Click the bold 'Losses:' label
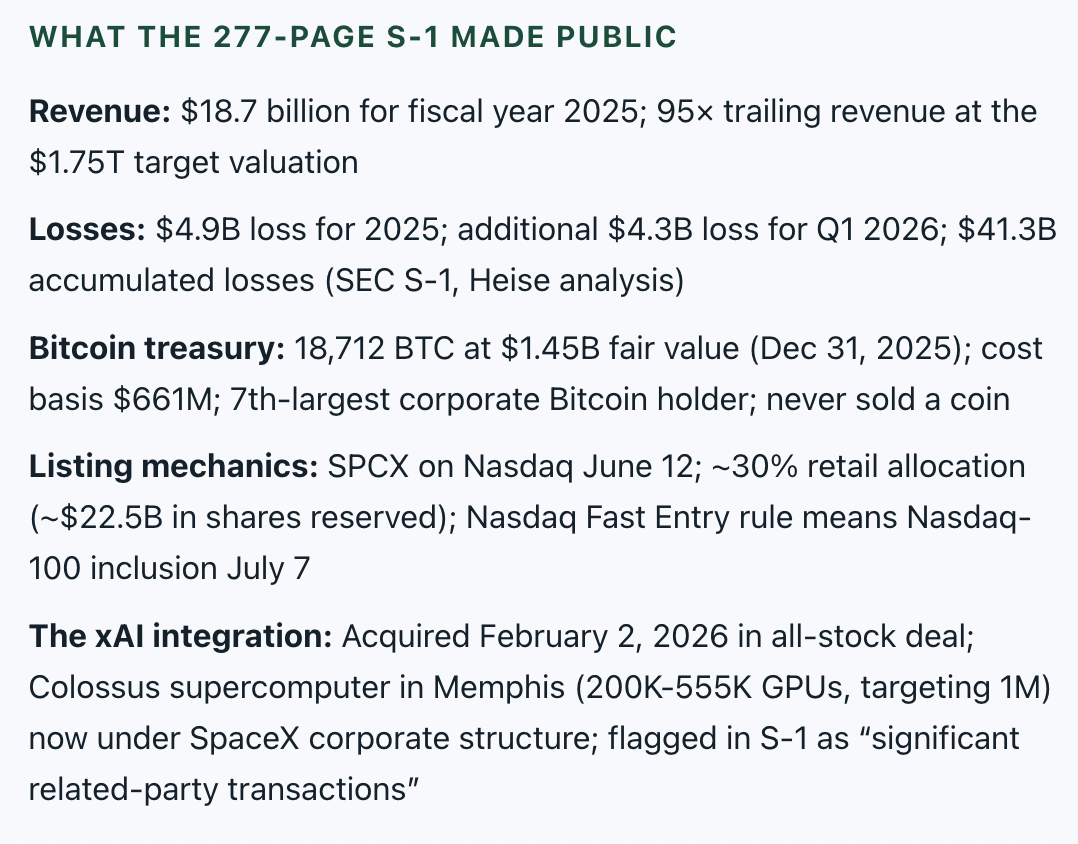1078x844 pixels. 87,230
